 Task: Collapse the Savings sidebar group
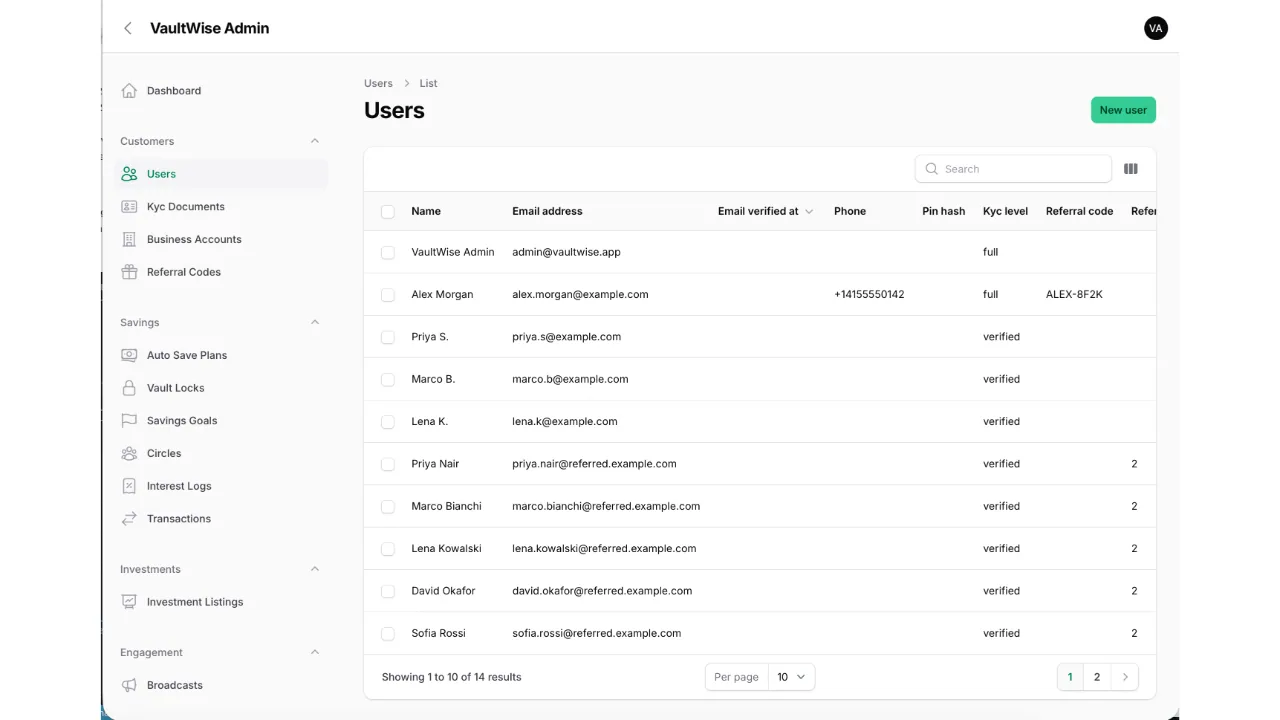(315, 322)
